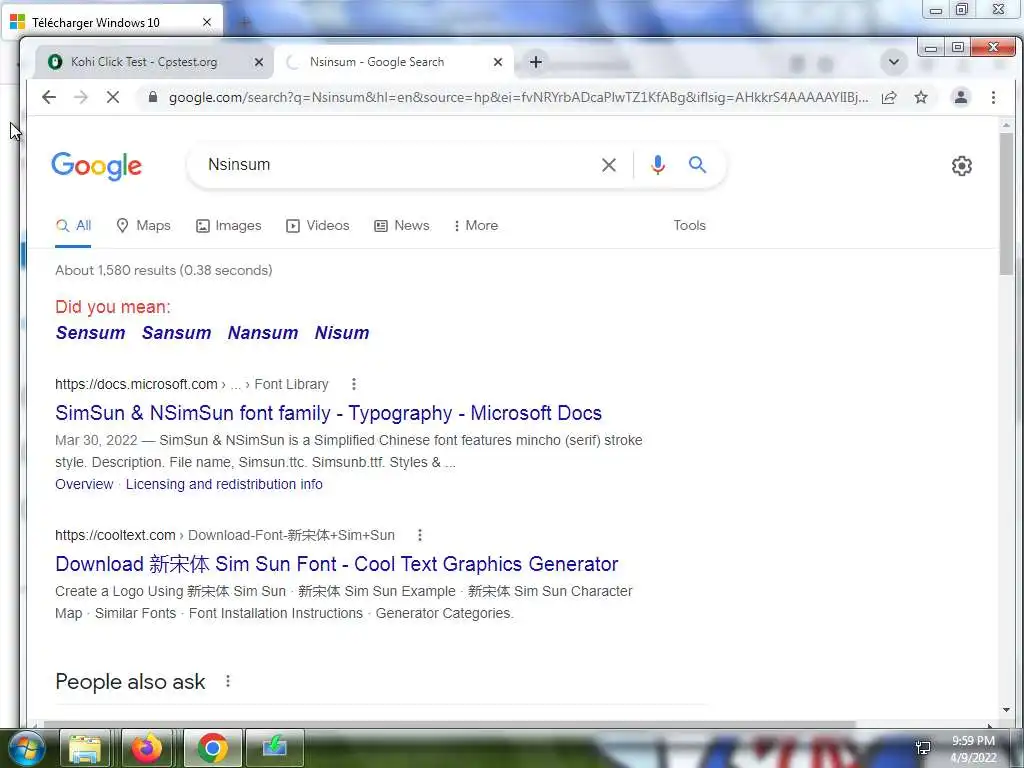1024x768 pixels.
Task: Stop loading the page
Action: tap(113, 97)
